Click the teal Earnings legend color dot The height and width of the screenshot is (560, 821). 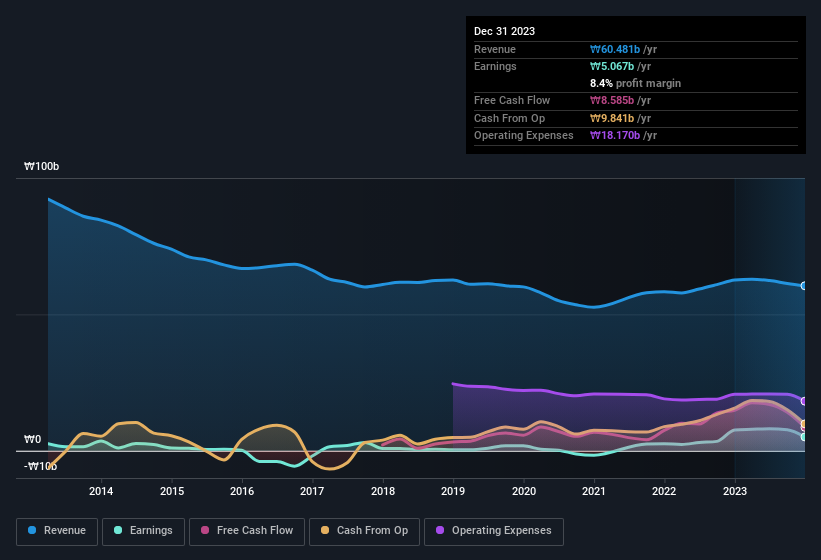pyautogui.click(x=119, y=531)
